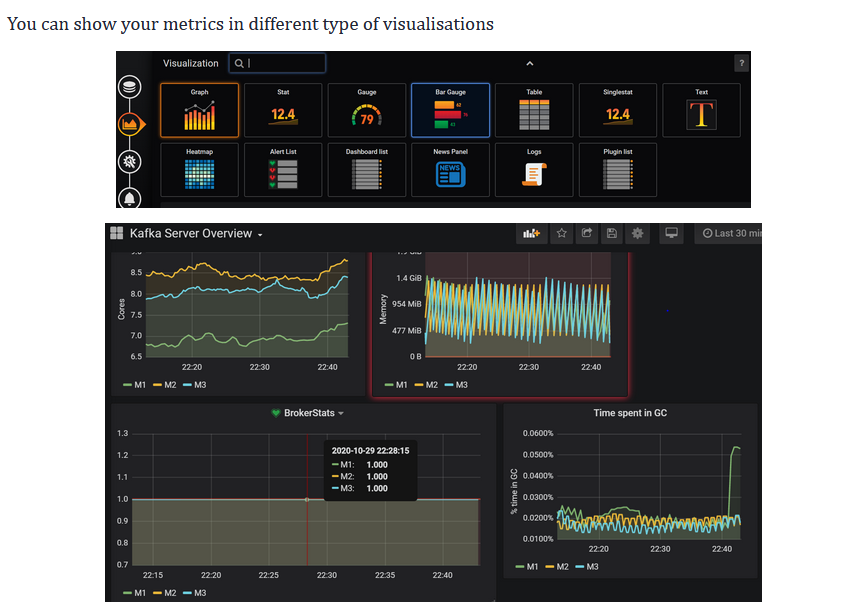This screenshot has width=852, height=616.
Task: Focus the Visualization search input field
Action: point(277,63)
